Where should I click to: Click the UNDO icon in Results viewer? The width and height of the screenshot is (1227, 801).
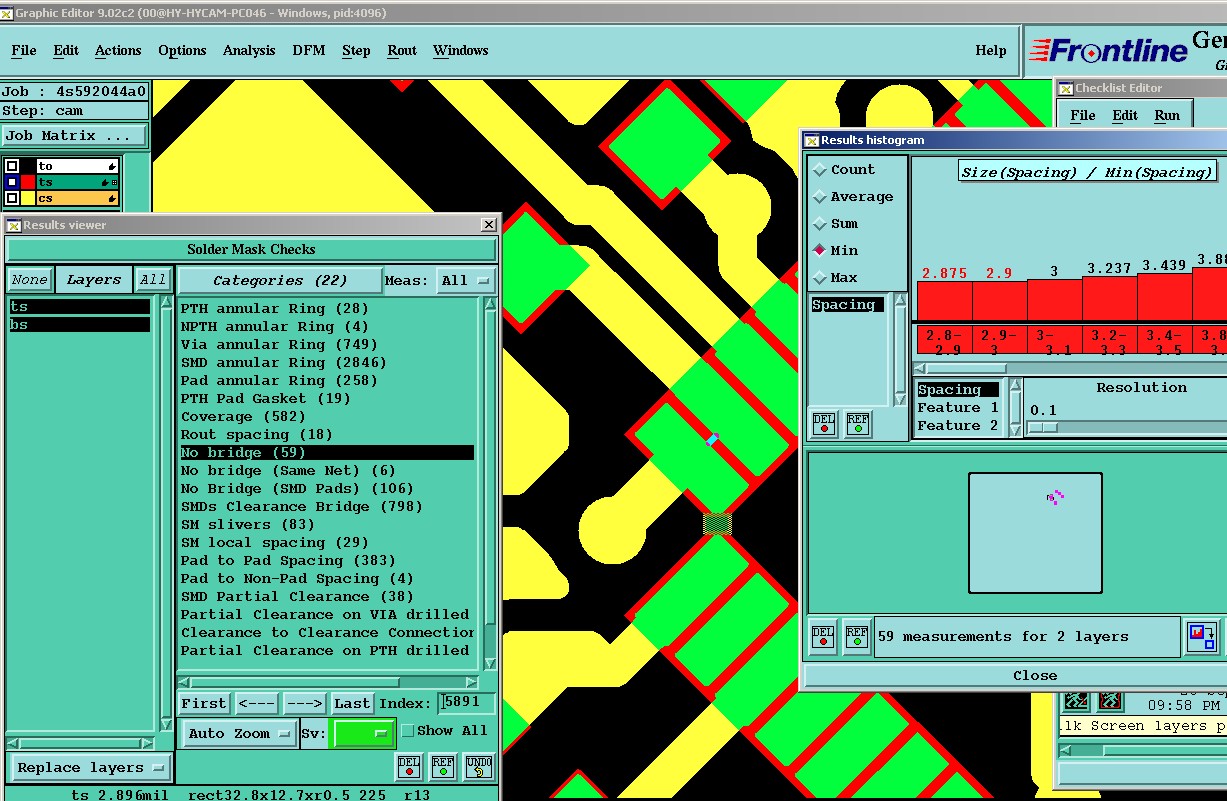click(x=479, y=767)
